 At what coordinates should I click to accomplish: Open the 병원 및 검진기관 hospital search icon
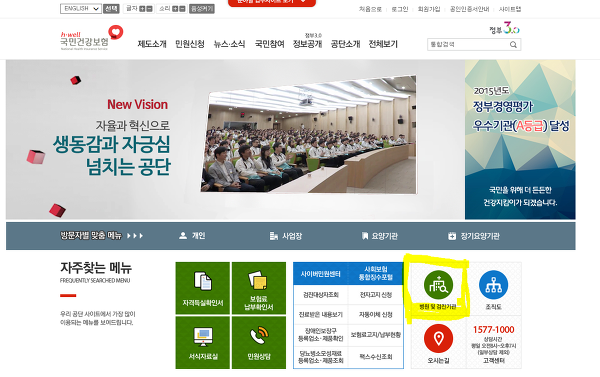(x=438, y=285)
